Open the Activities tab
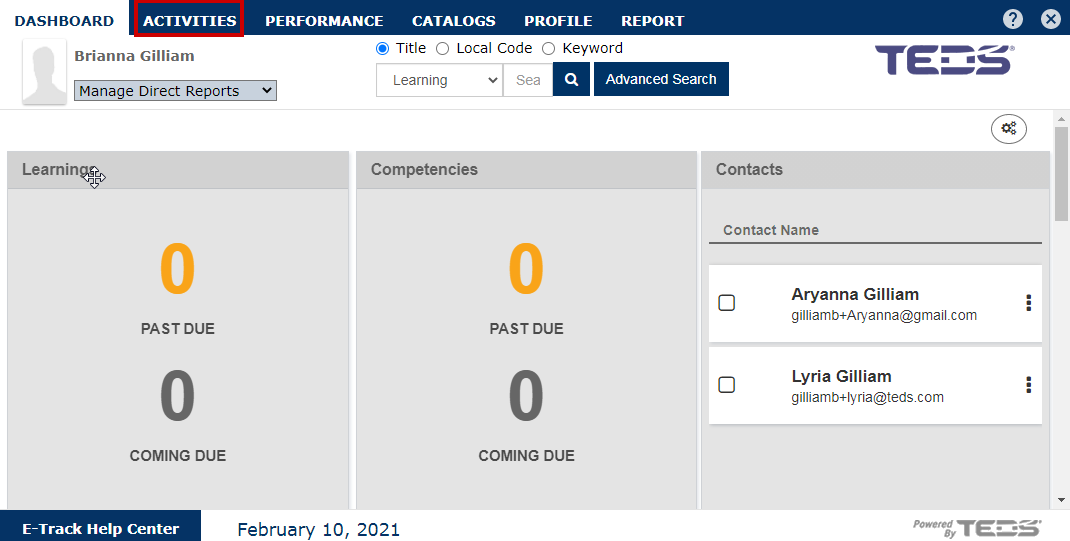The image size is (1070, 541). [189, 20]
